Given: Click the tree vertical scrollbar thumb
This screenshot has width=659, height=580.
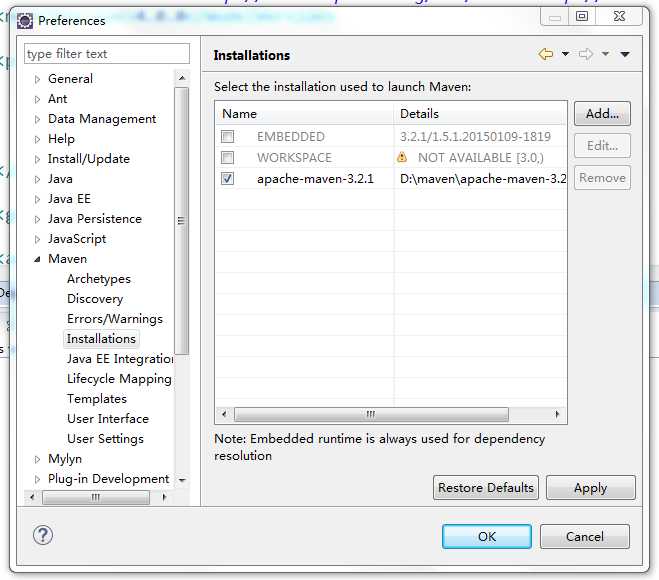Looking at the screenshot, I should [x=182, y=221].
